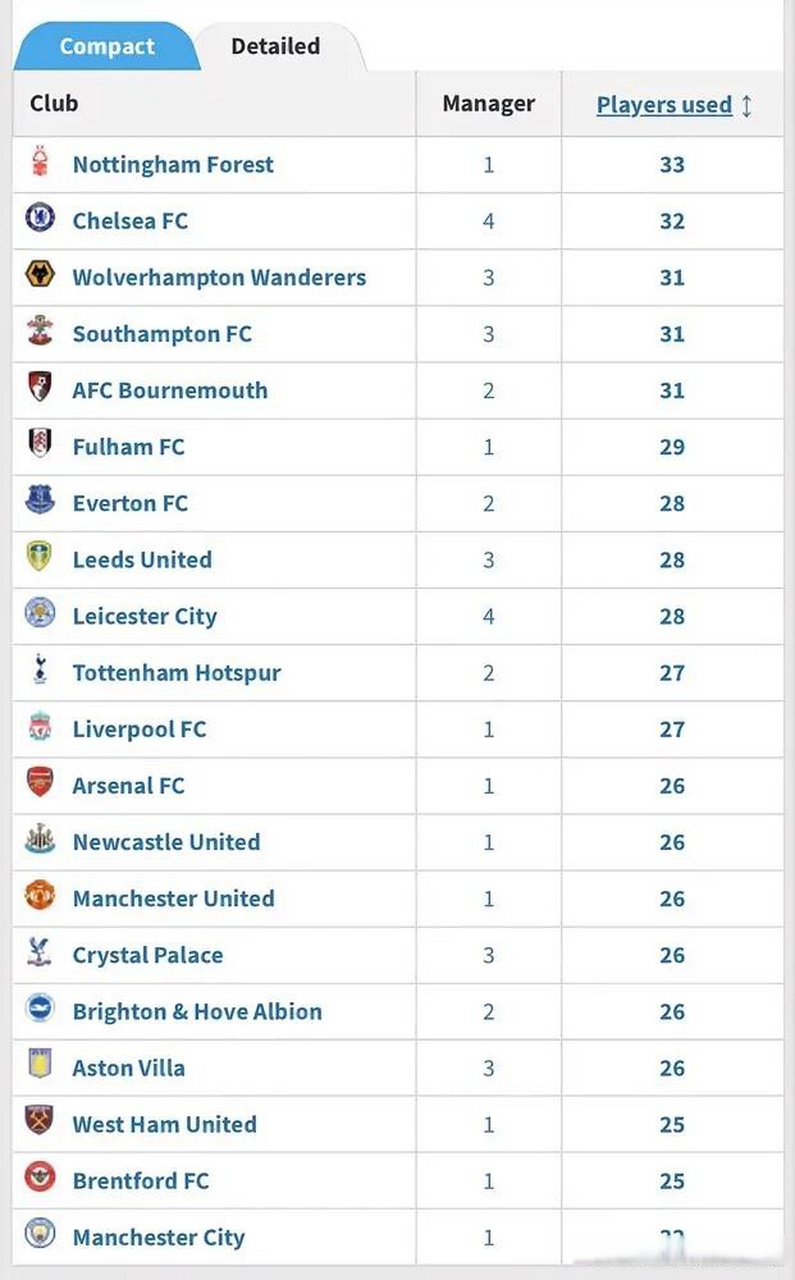Viewport: 795px width, 1280px height.
Task: Click the Chelsea FC club crest
Action: (40, 218)
